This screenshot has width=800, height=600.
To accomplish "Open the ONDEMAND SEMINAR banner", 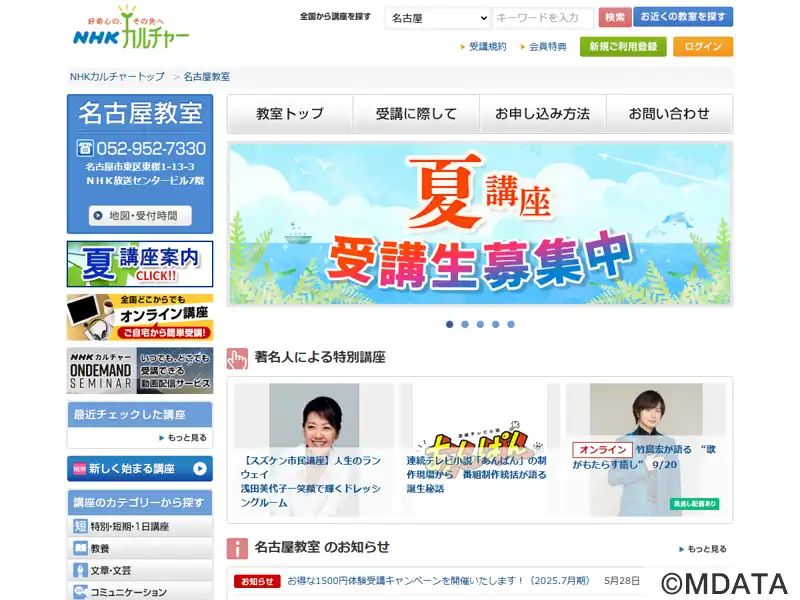I will pyautogui.click(x=140, y=371).
